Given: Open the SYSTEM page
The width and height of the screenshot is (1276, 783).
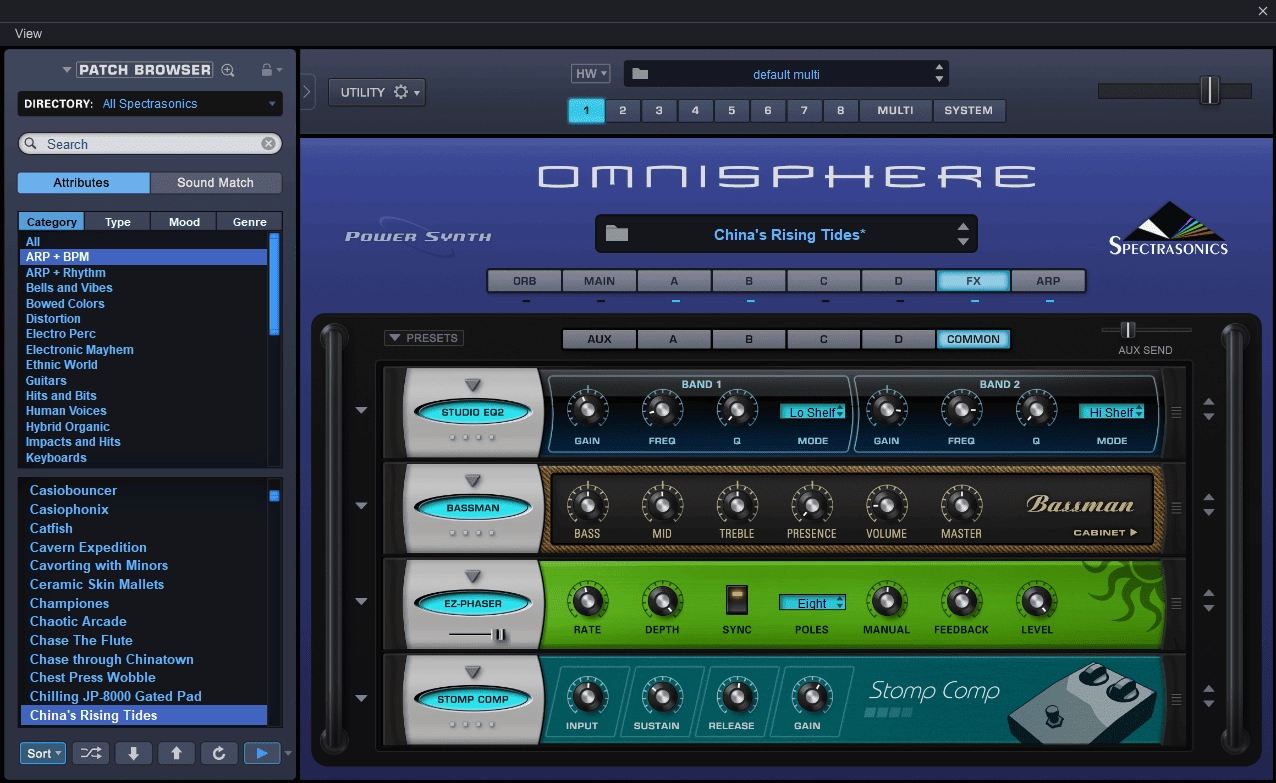Looking at the screenshot, I should (x=969, y=110).
